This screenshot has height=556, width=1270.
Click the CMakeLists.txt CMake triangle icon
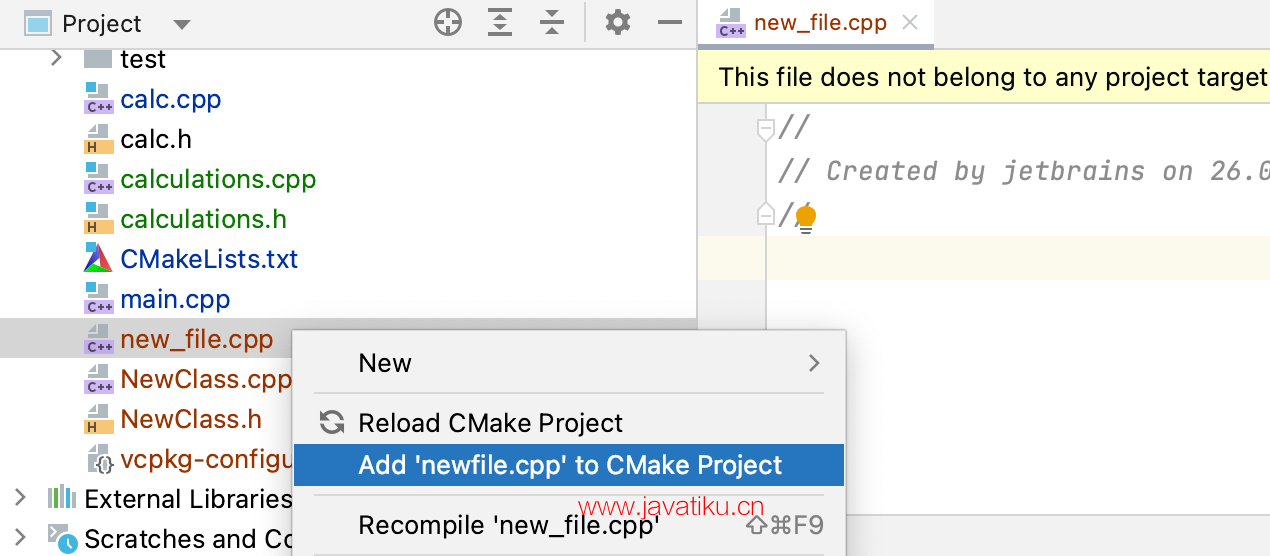[x=98, y=259]
